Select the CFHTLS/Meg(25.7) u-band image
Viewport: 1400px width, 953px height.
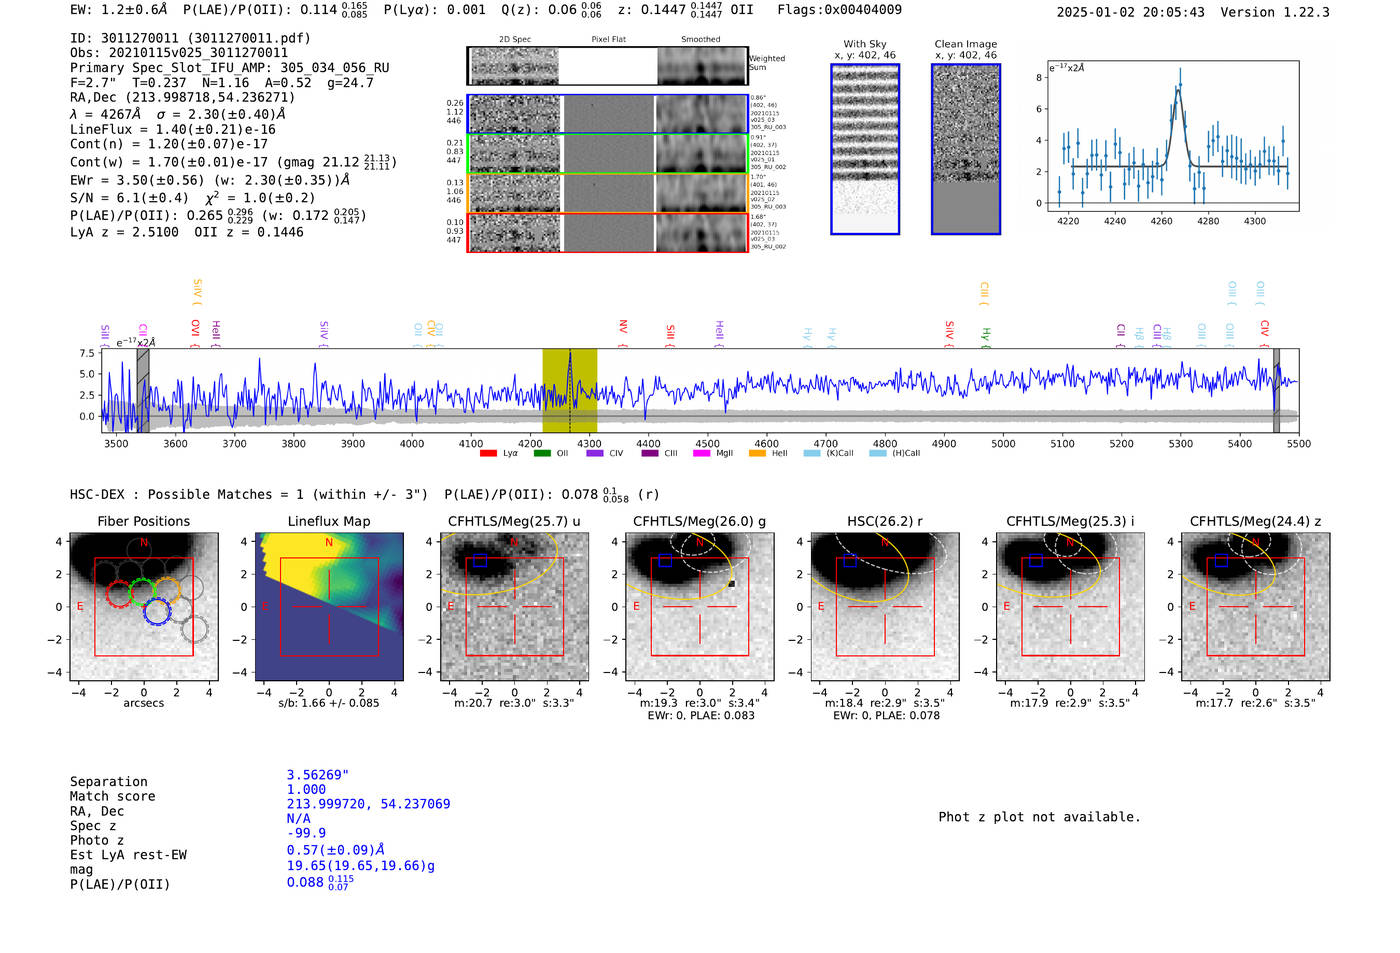click(514, 606)
